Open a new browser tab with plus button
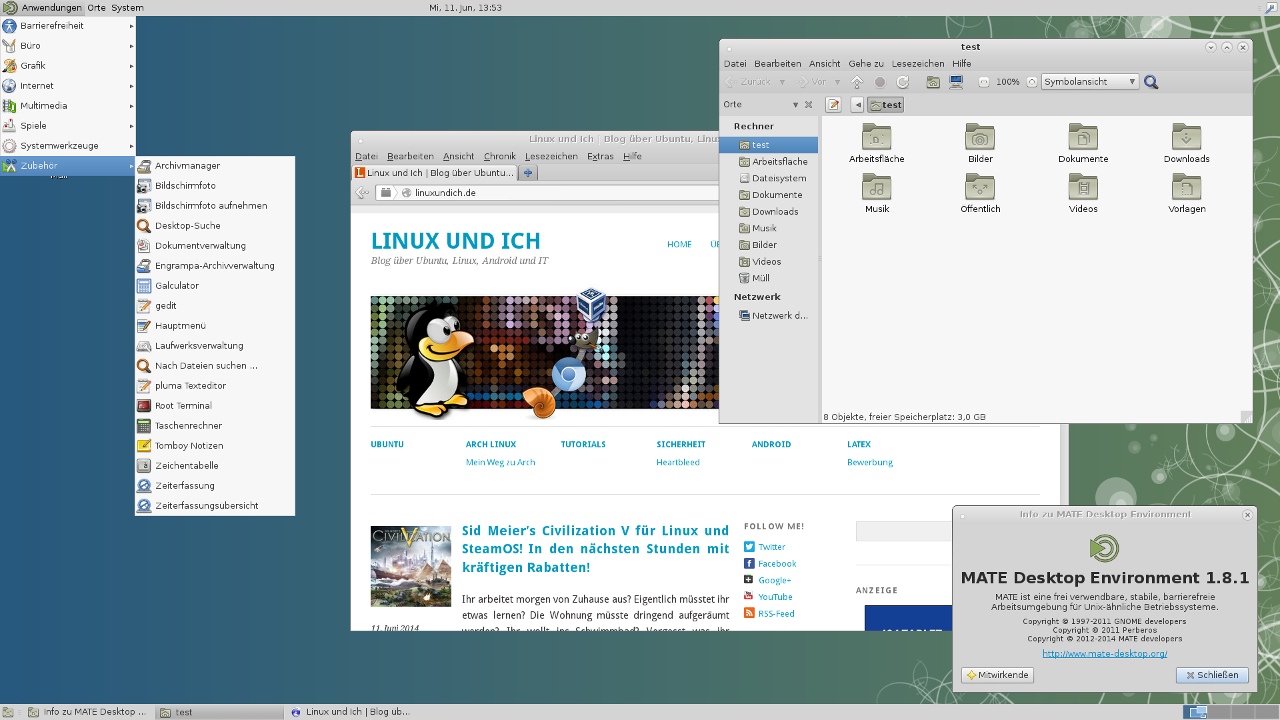 [528, 172]
